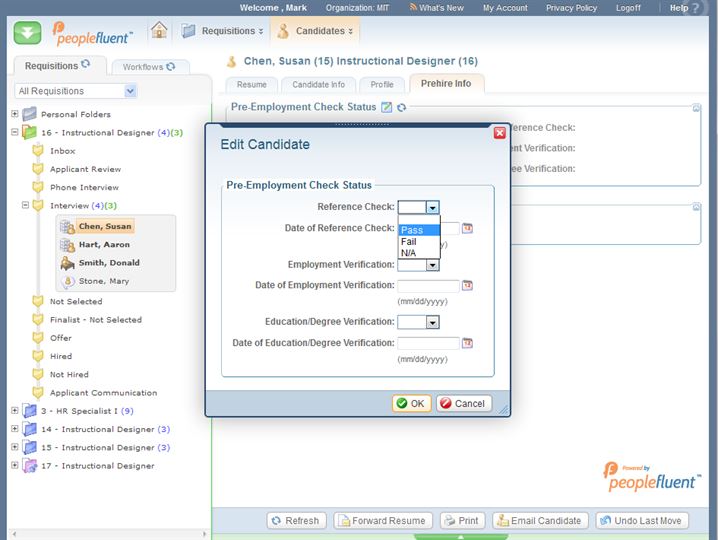Click the OK button
Screen dimensions: 718x540
tap(411, 404)
